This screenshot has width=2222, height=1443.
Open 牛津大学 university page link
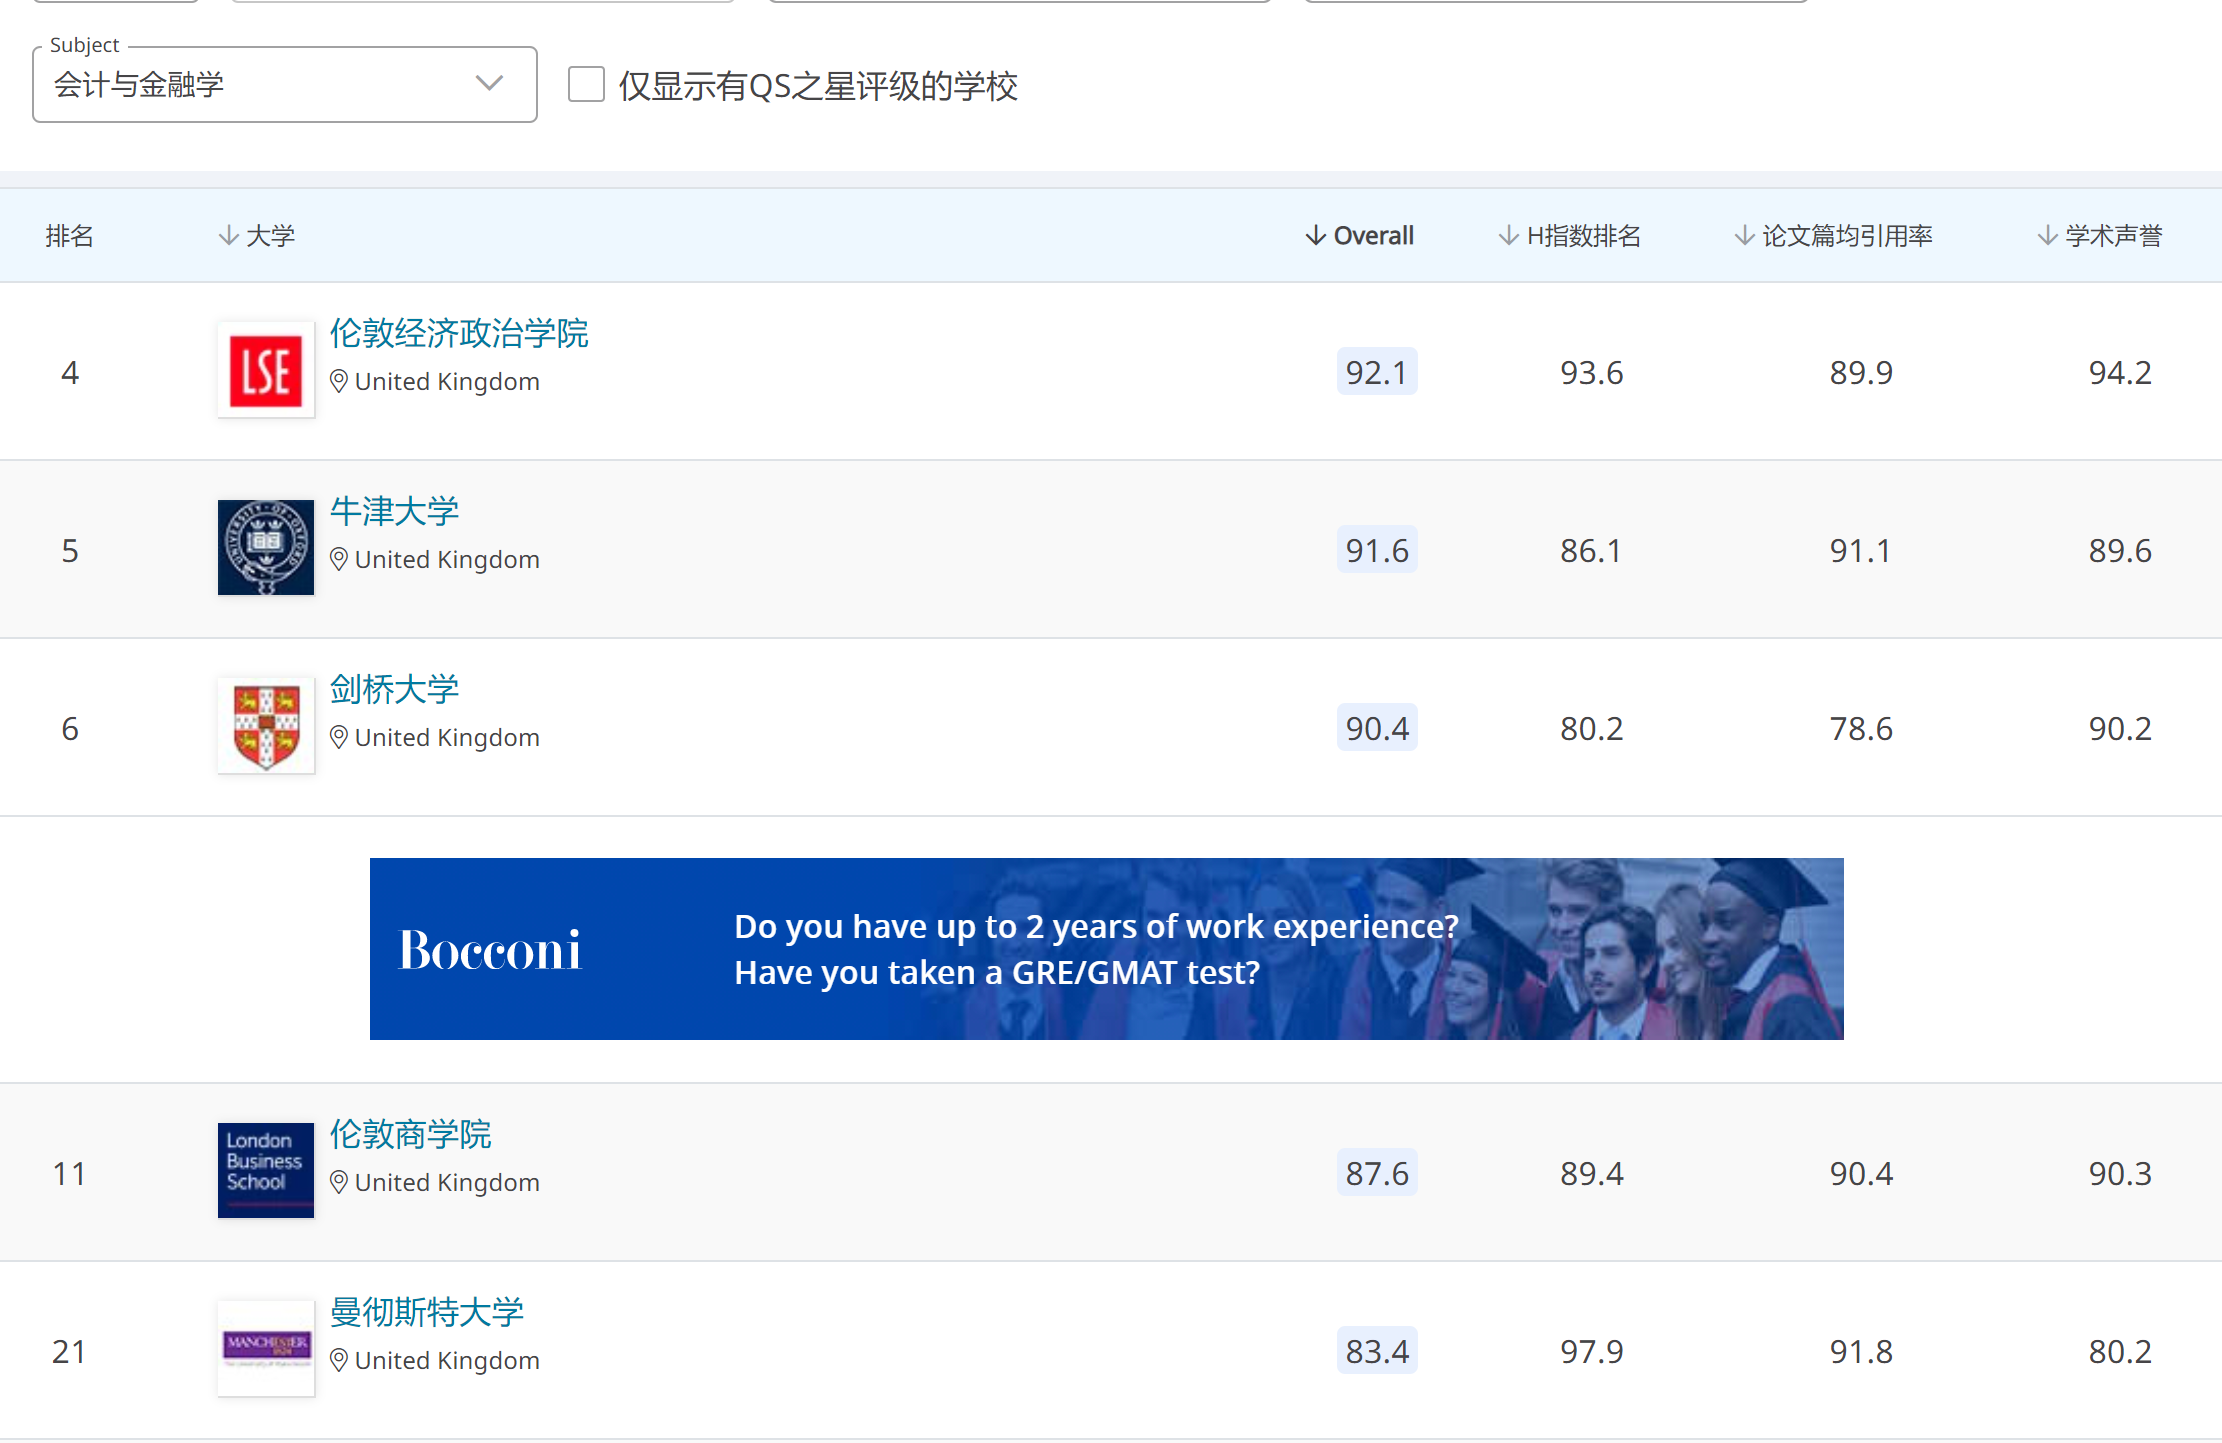[394, 511]
